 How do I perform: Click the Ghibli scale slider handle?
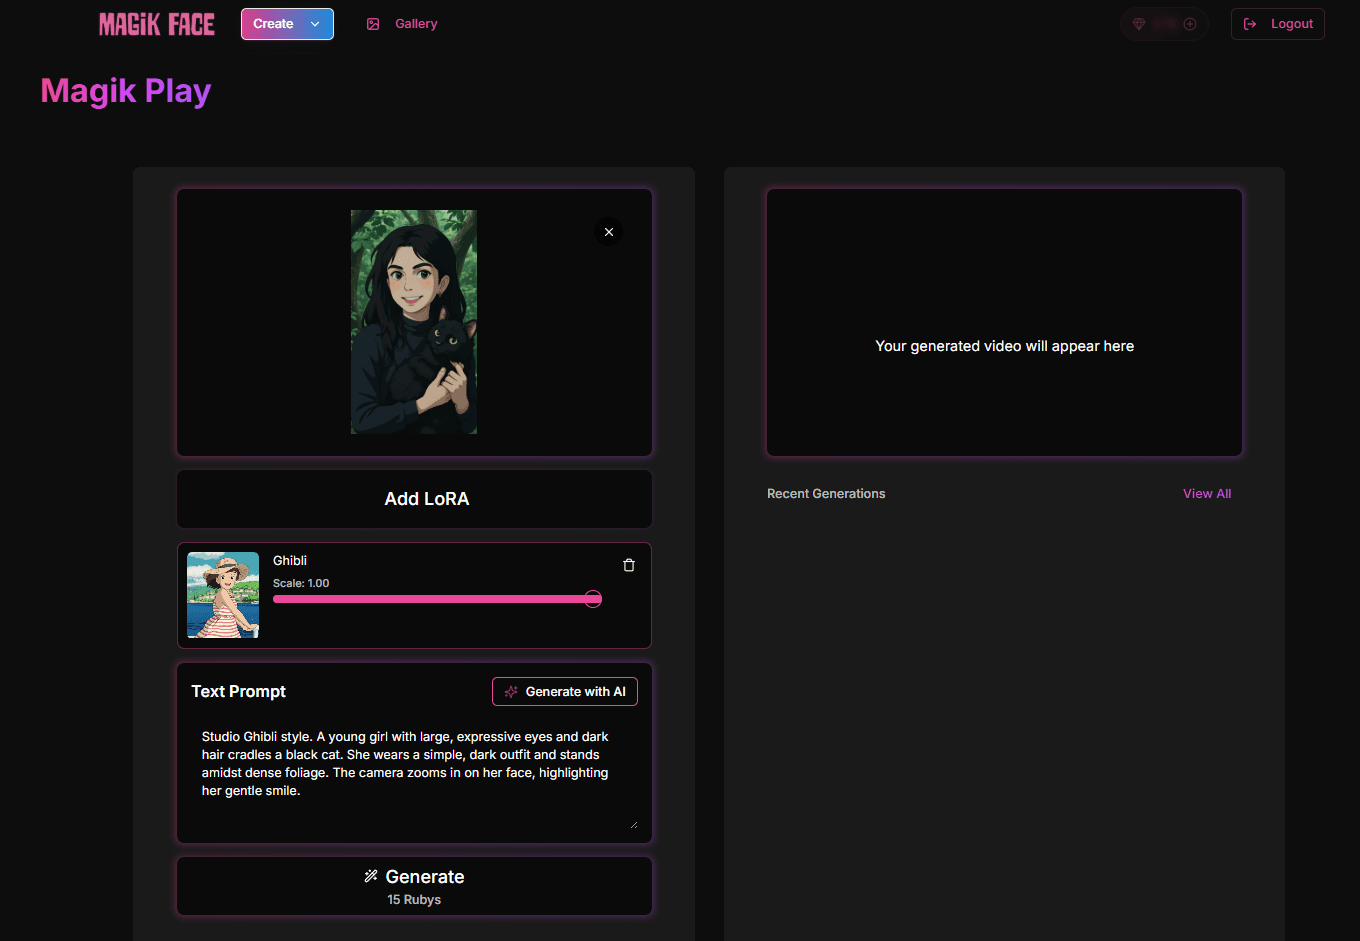pyautogui.click(x=593, y=599)
